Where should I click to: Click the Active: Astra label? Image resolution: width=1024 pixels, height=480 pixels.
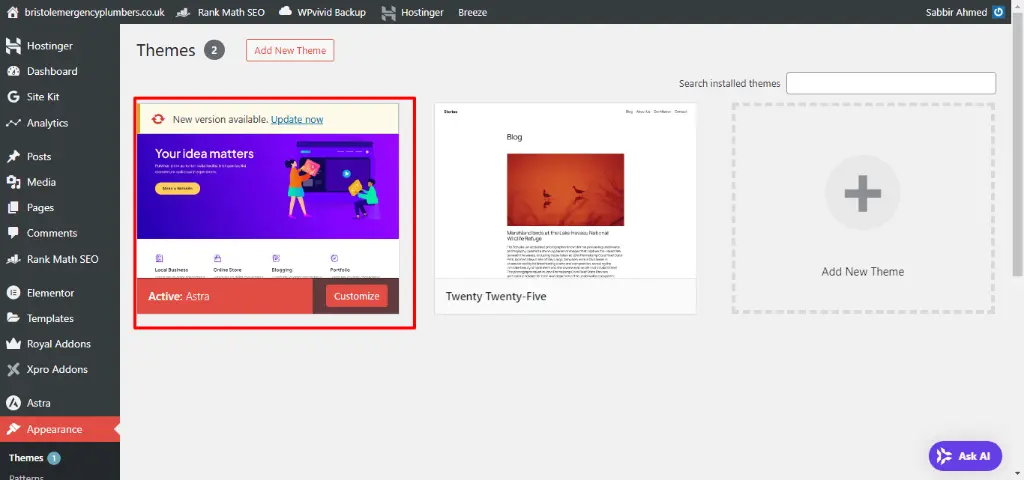pyautogui.click(x=179, y=296)
